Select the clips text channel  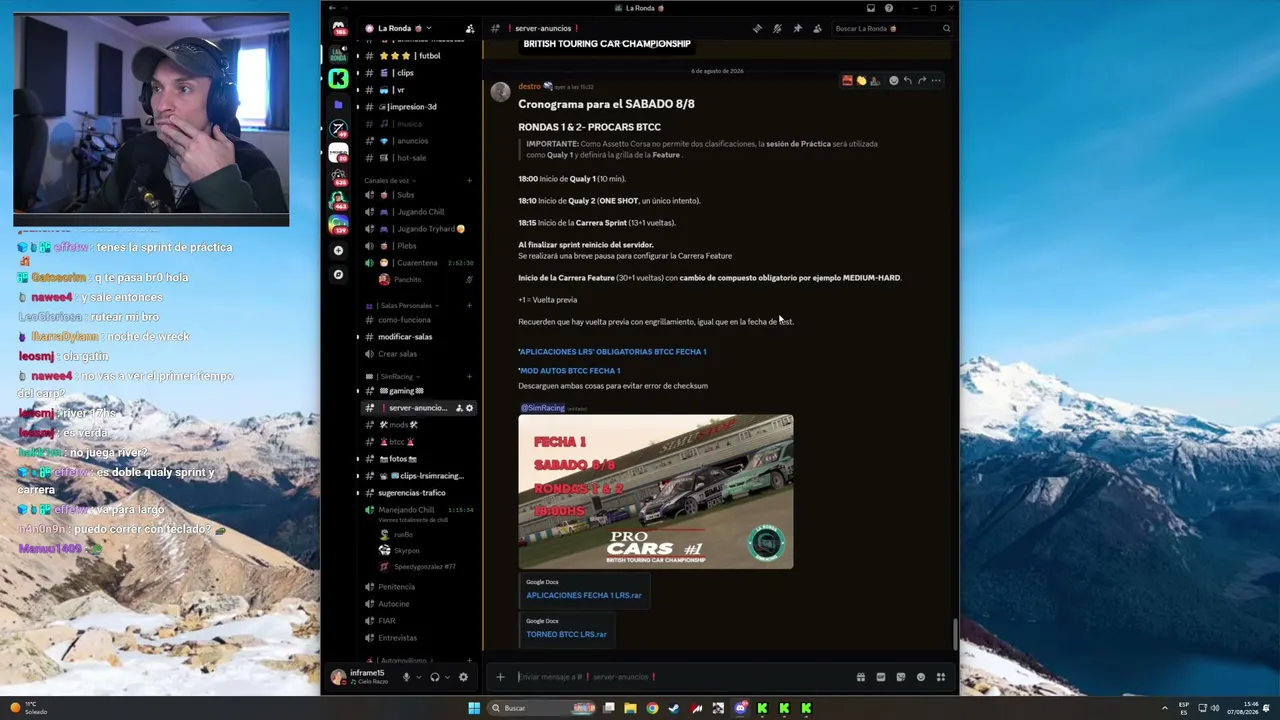[418, 73]
